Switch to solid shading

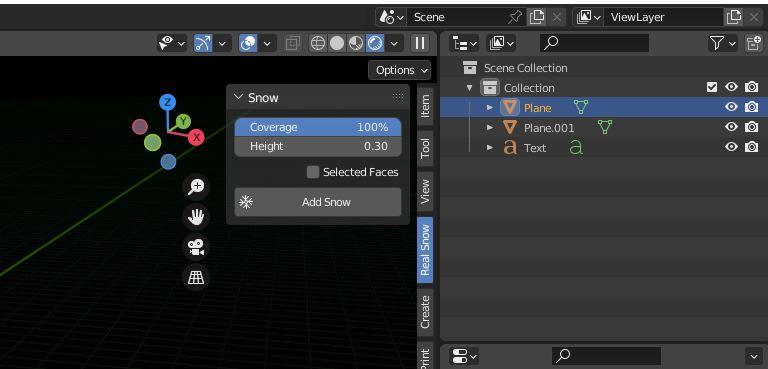click(337, 44)
